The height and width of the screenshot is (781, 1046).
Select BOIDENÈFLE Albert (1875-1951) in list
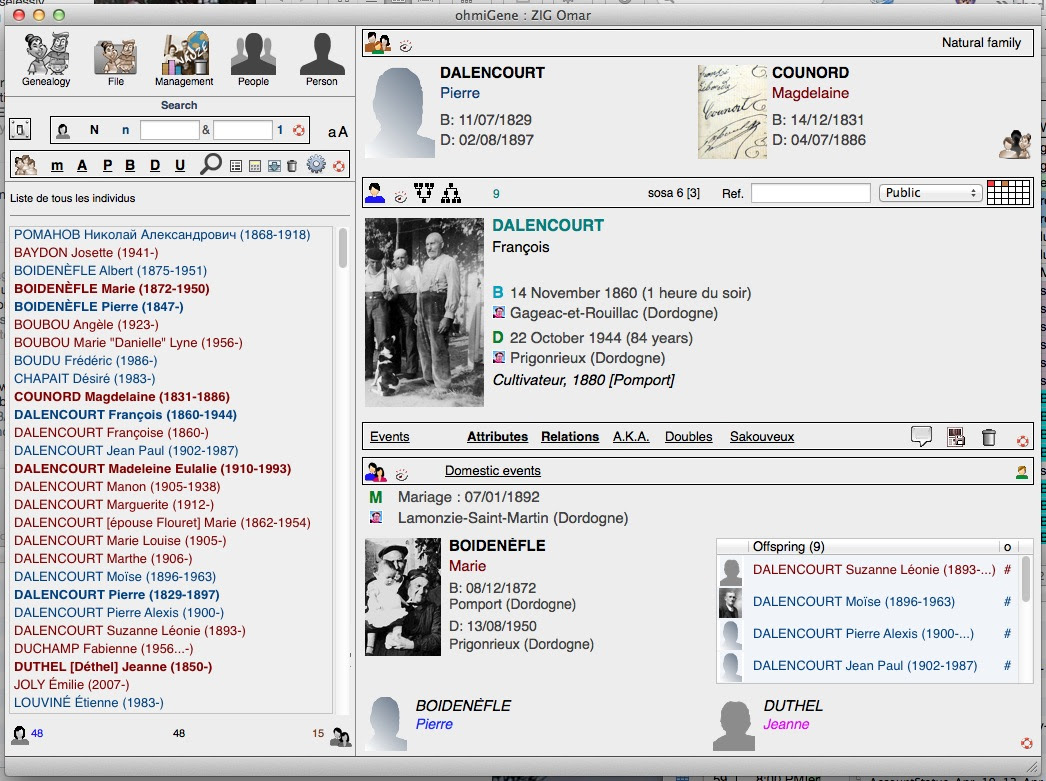click(x=111, y=271)
